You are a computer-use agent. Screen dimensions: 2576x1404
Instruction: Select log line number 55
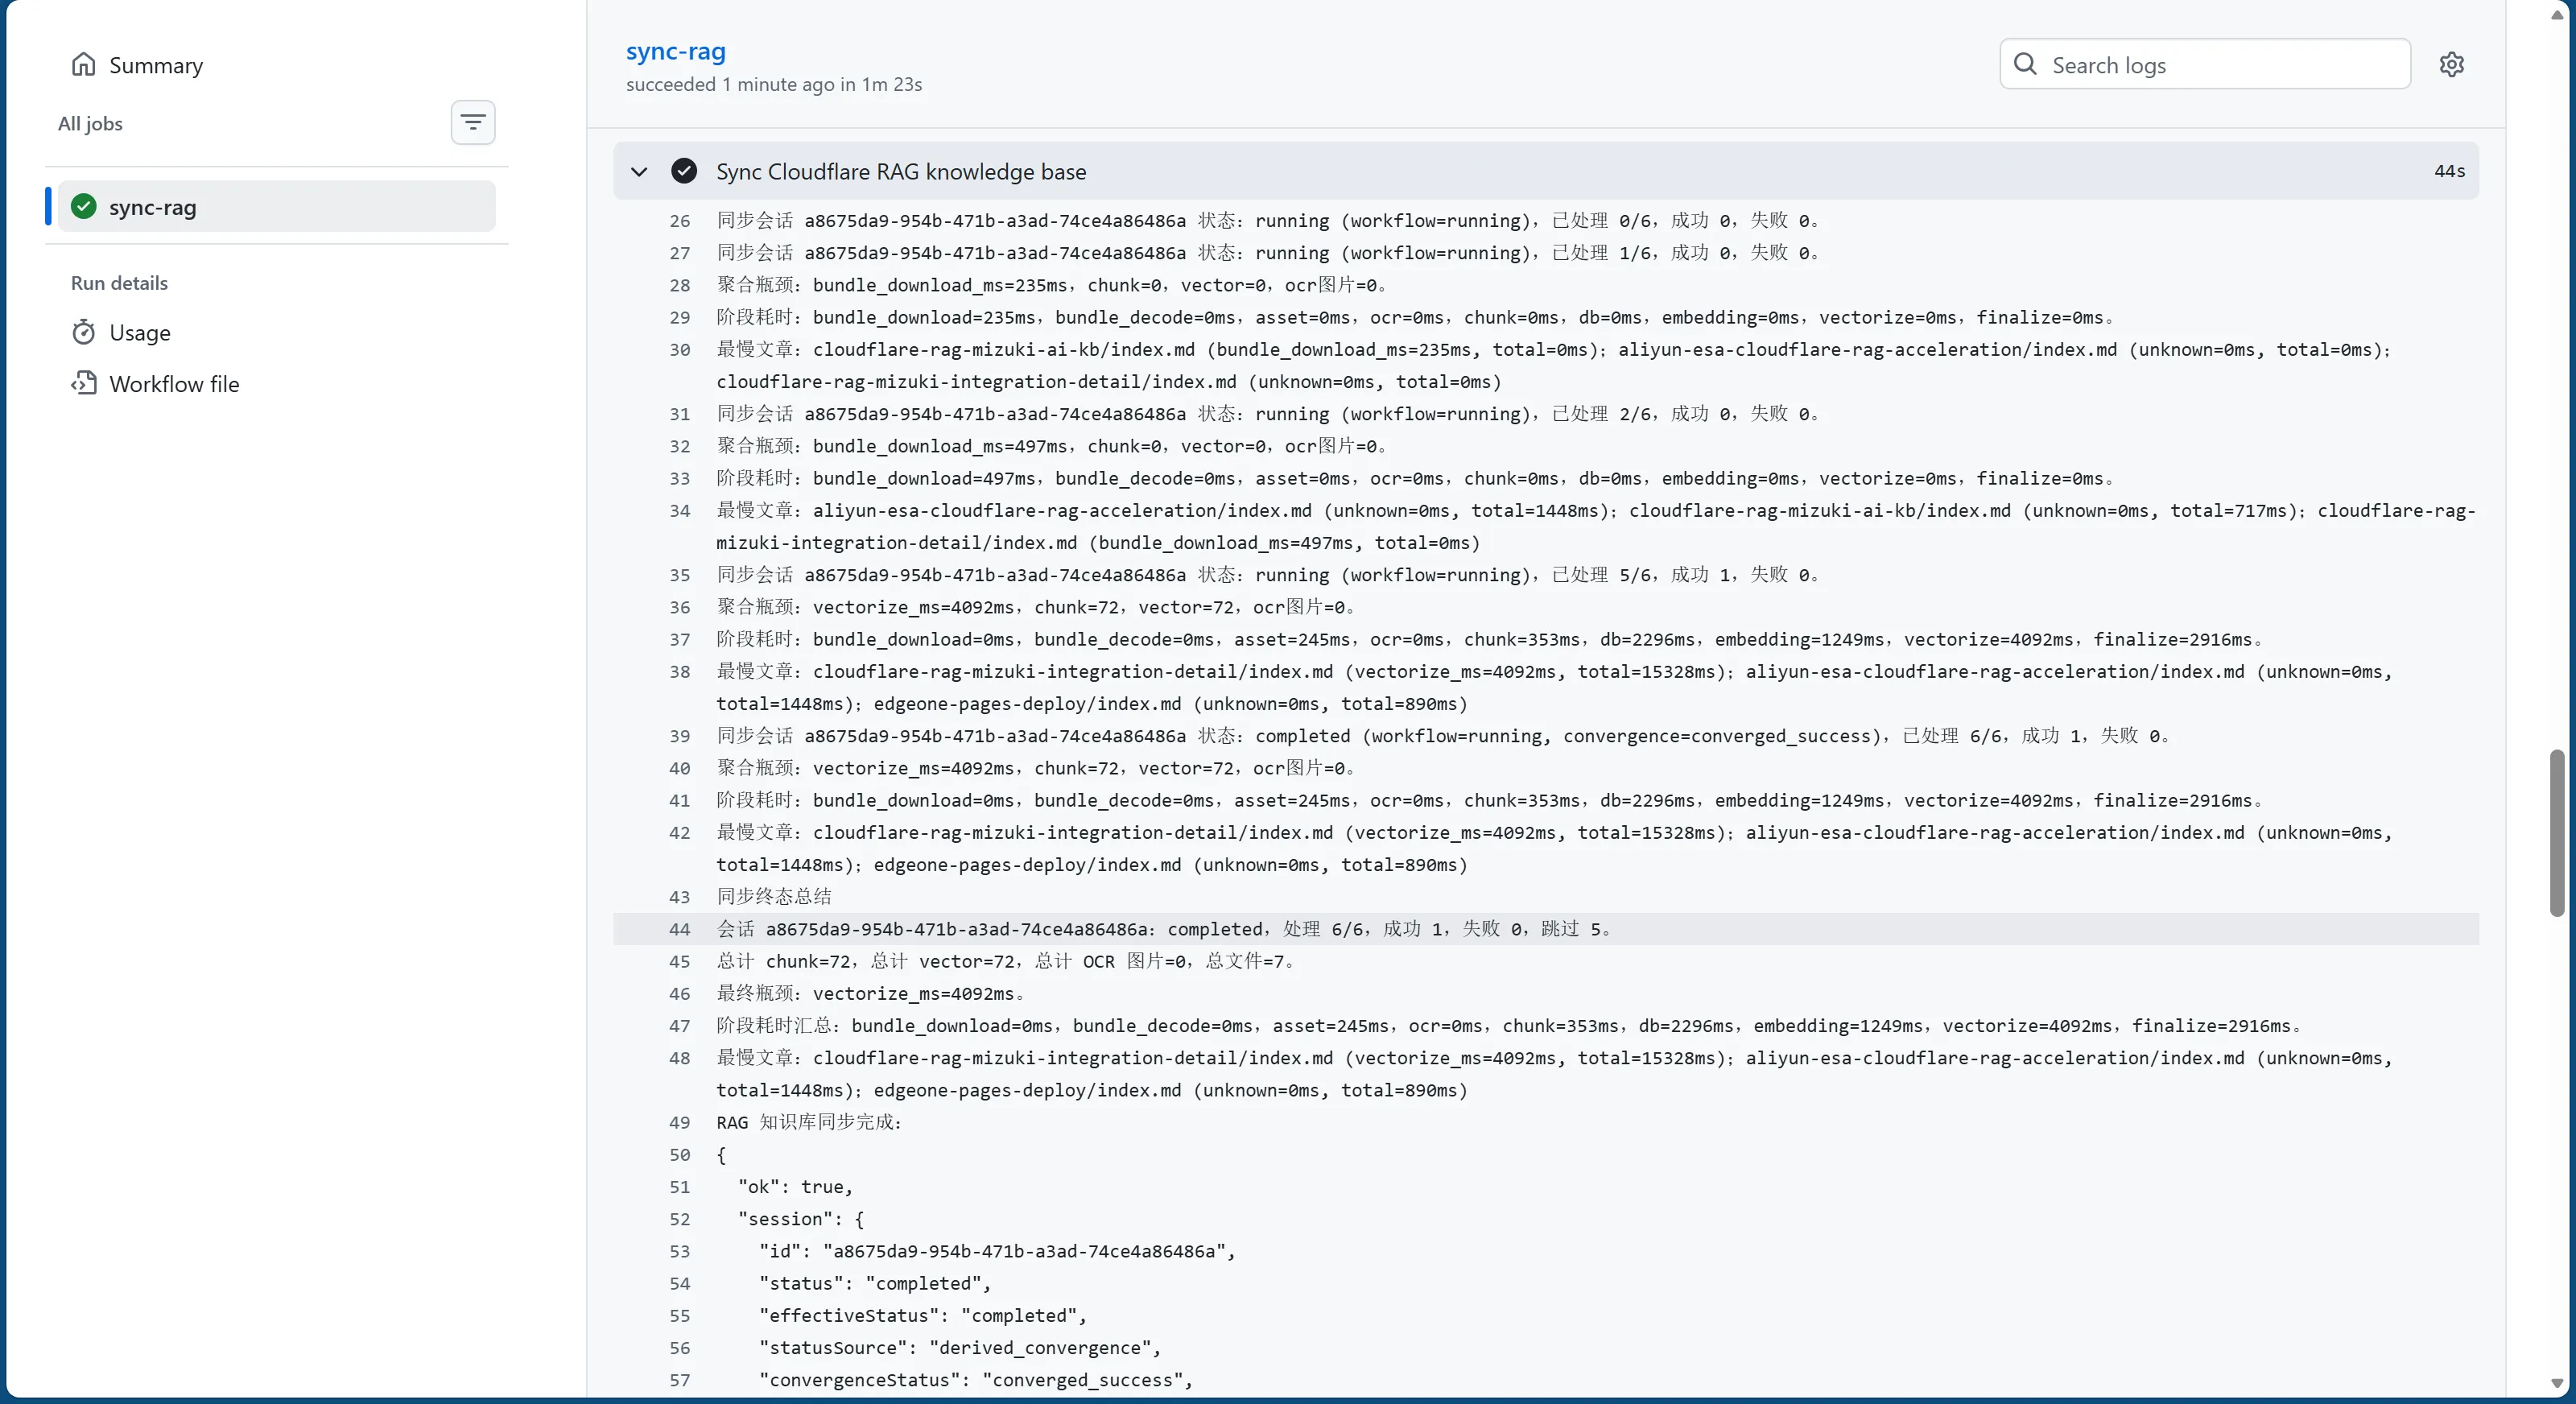coord(680,1316)
